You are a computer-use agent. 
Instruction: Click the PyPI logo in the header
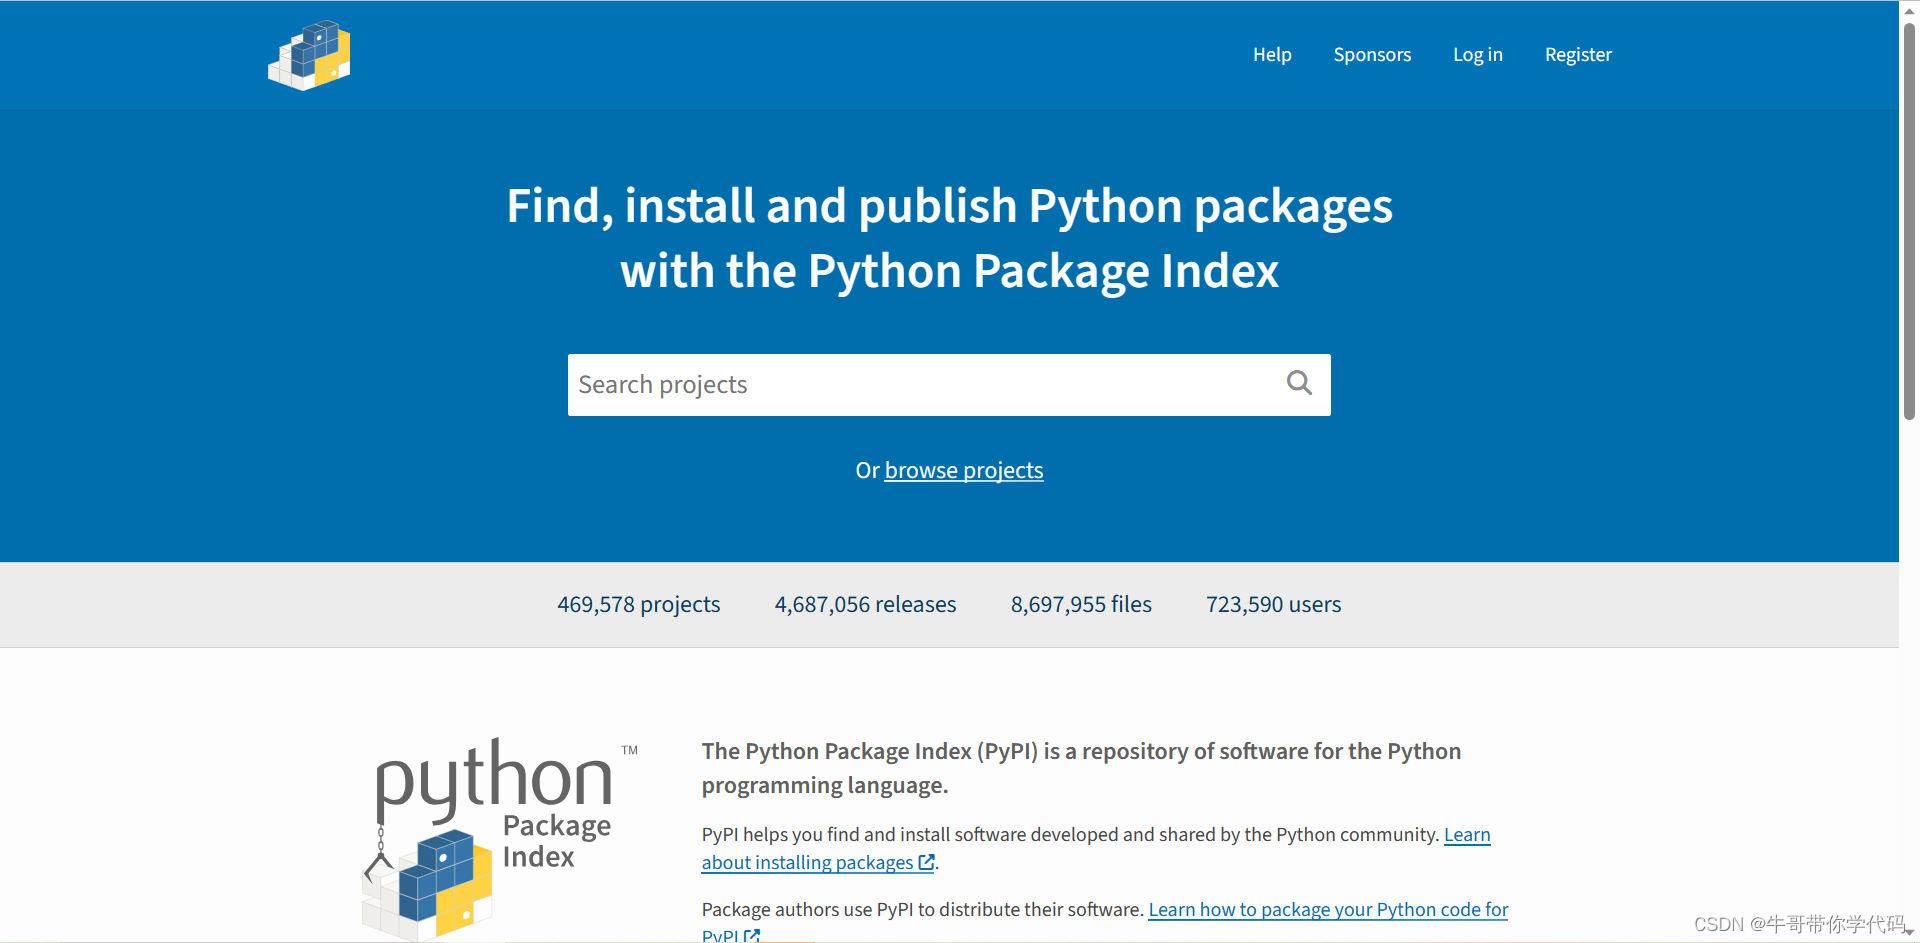[x=308, y=55]
